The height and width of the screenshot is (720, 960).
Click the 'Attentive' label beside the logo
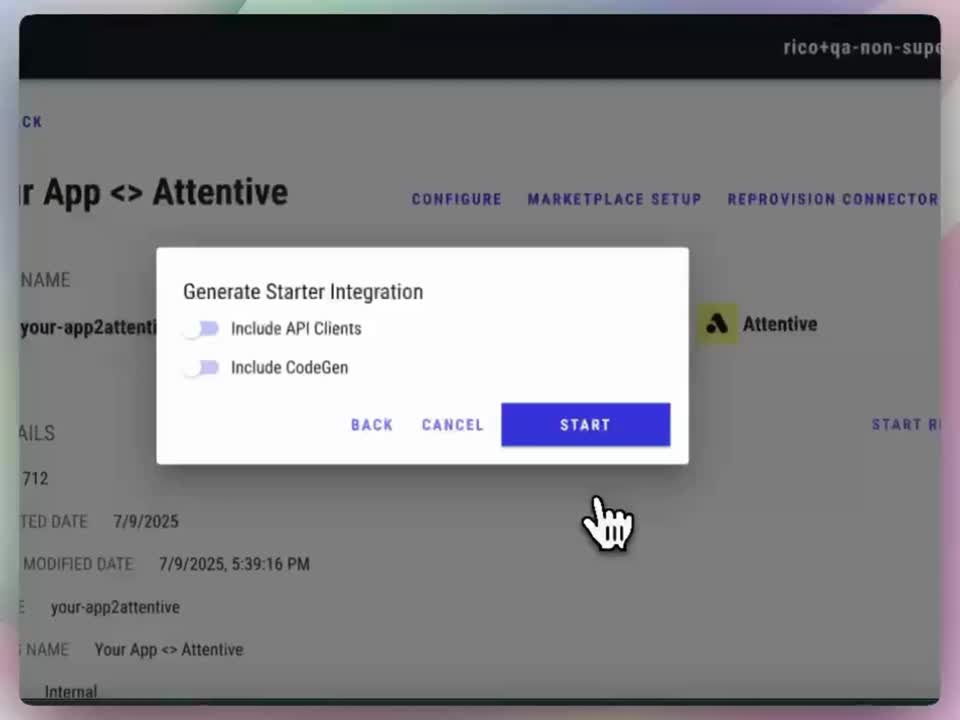pyautogui.click(x=780, y=324)
